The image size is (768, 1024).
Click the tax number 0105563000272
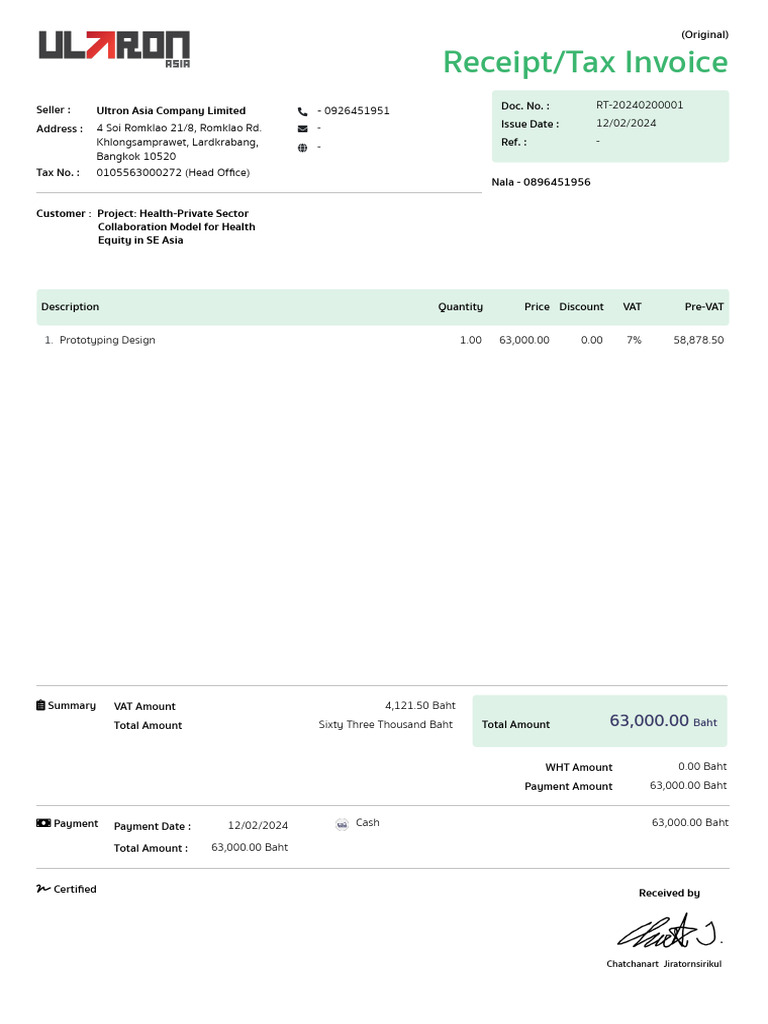point(138,172)
